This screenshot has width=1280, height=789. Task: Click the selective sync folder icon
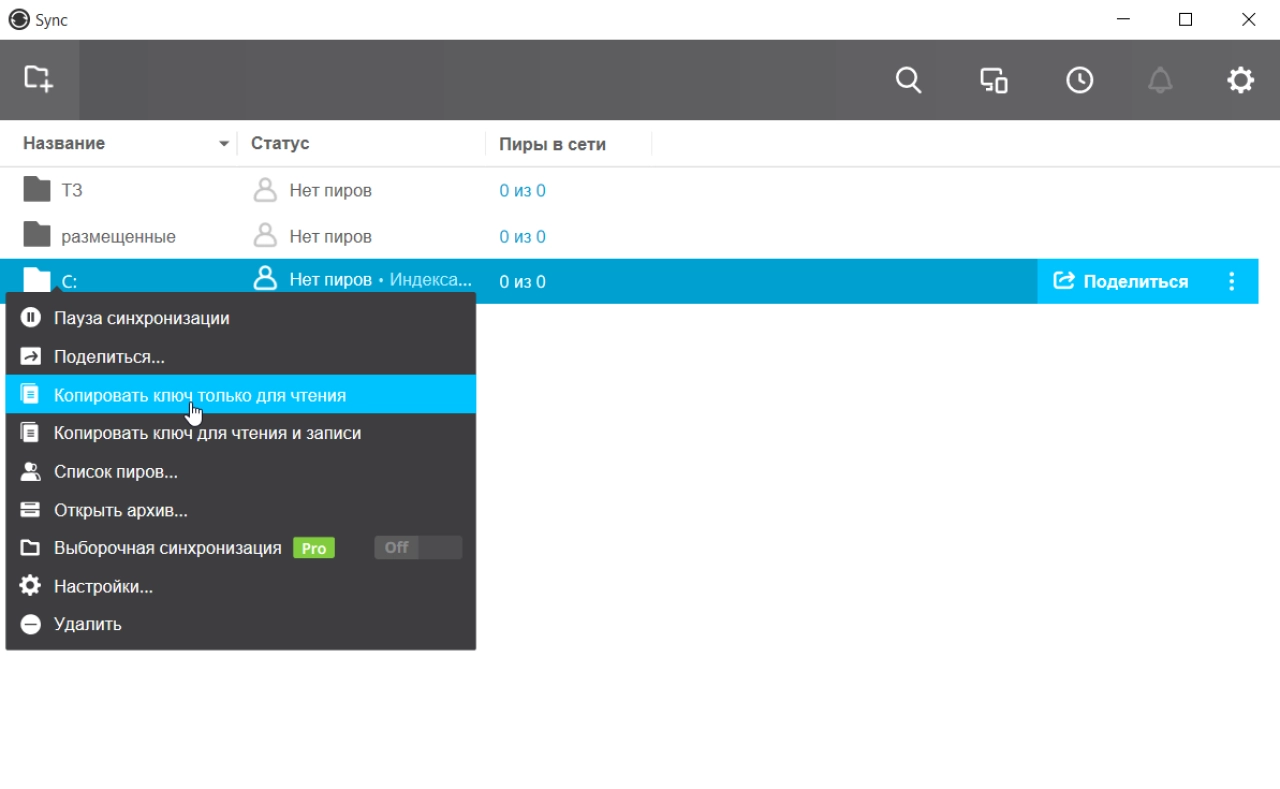coord(30,548)
